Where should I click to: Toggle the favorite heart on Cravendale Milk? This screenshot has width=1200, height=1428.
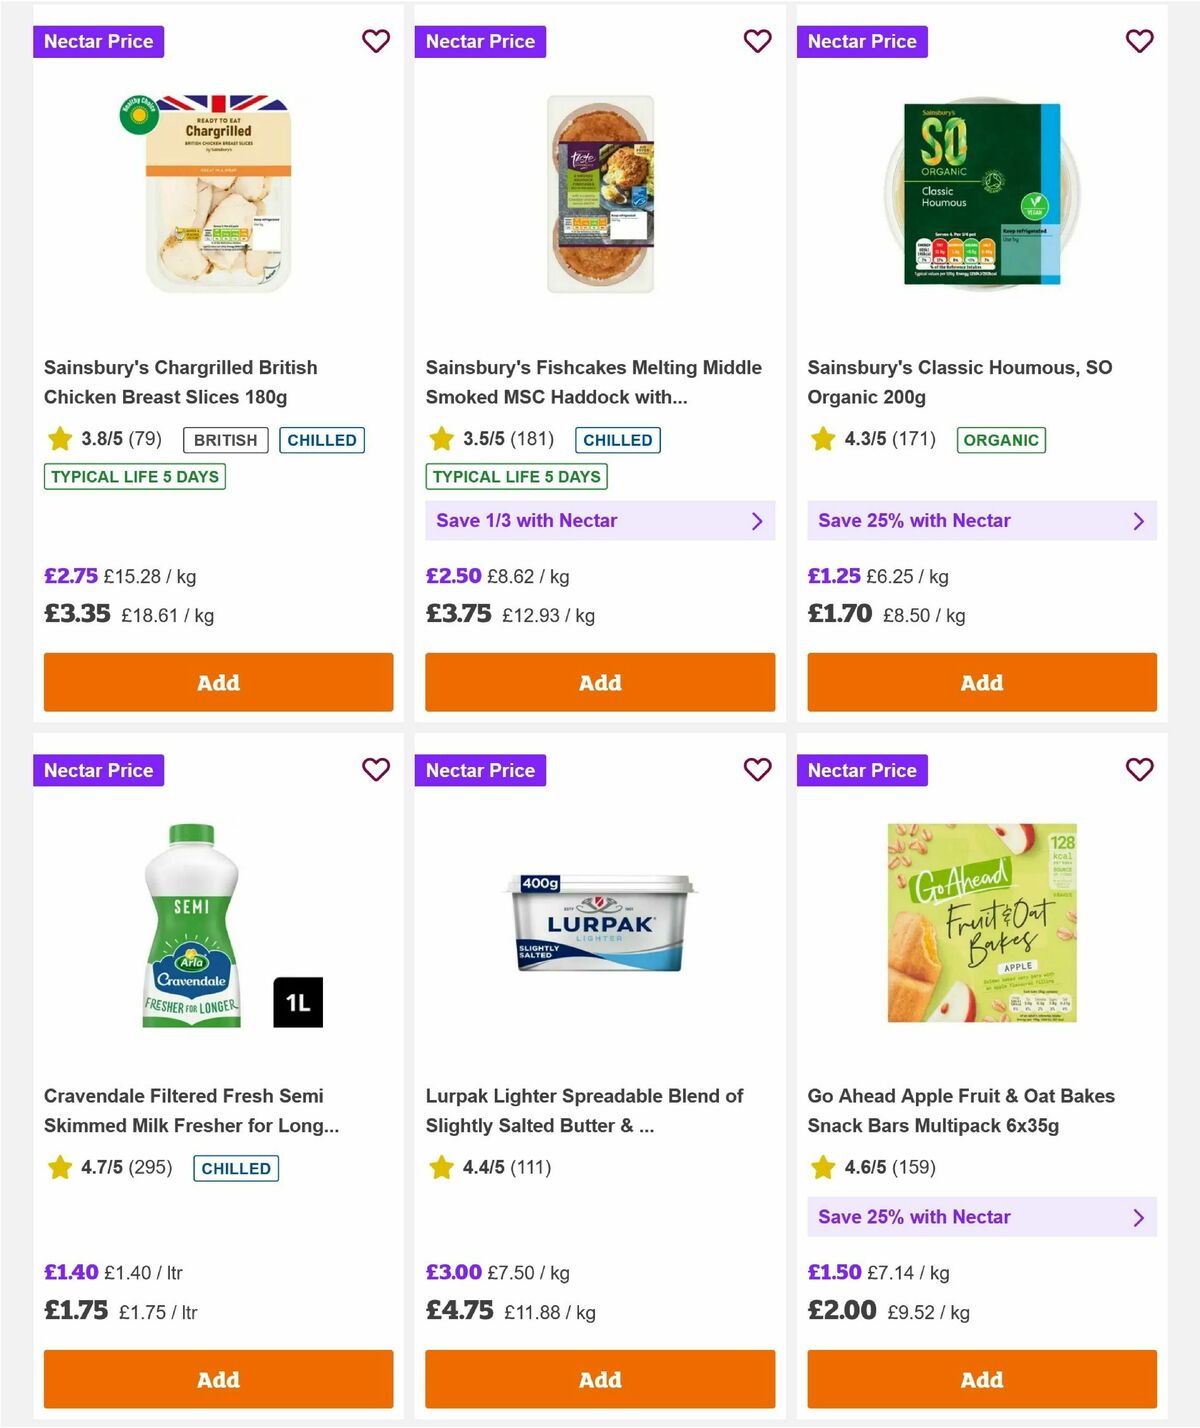click(376, 770)
